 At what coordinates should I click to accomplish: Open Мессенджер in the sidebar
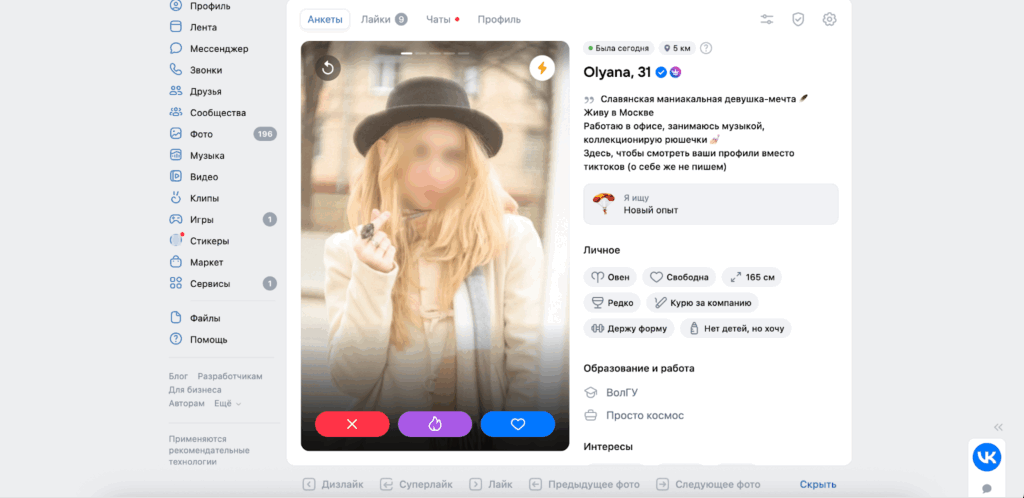click(218, 49)
